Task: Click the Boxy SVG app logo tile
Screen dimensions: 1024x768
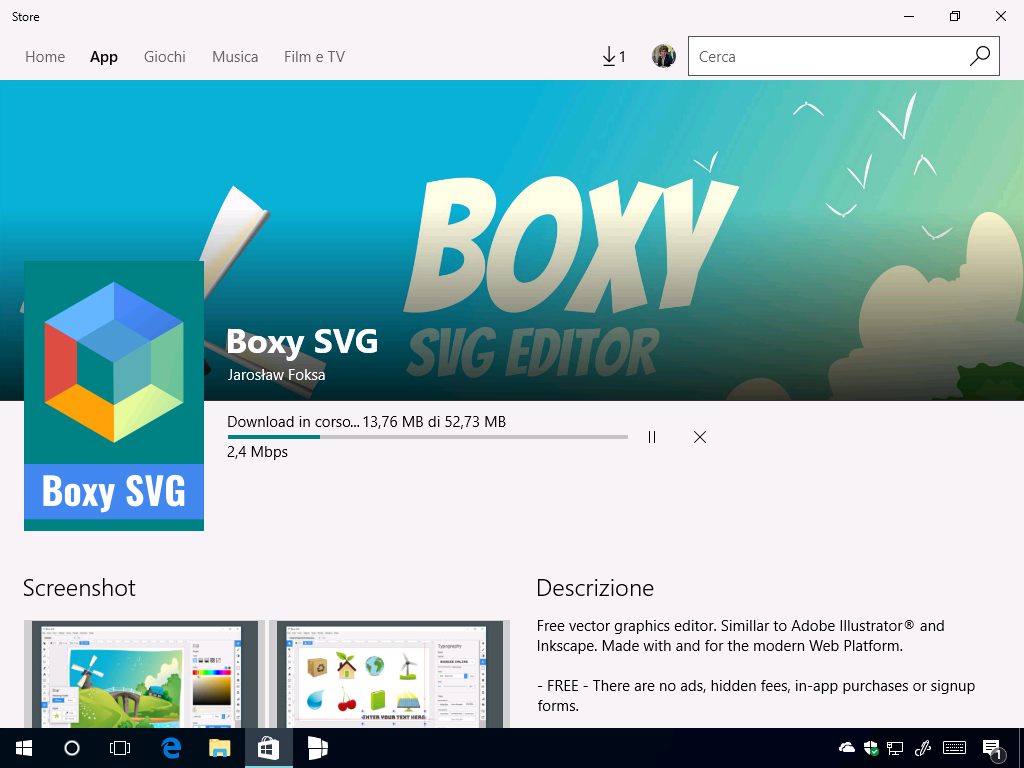Action: (x=114, y=396)
